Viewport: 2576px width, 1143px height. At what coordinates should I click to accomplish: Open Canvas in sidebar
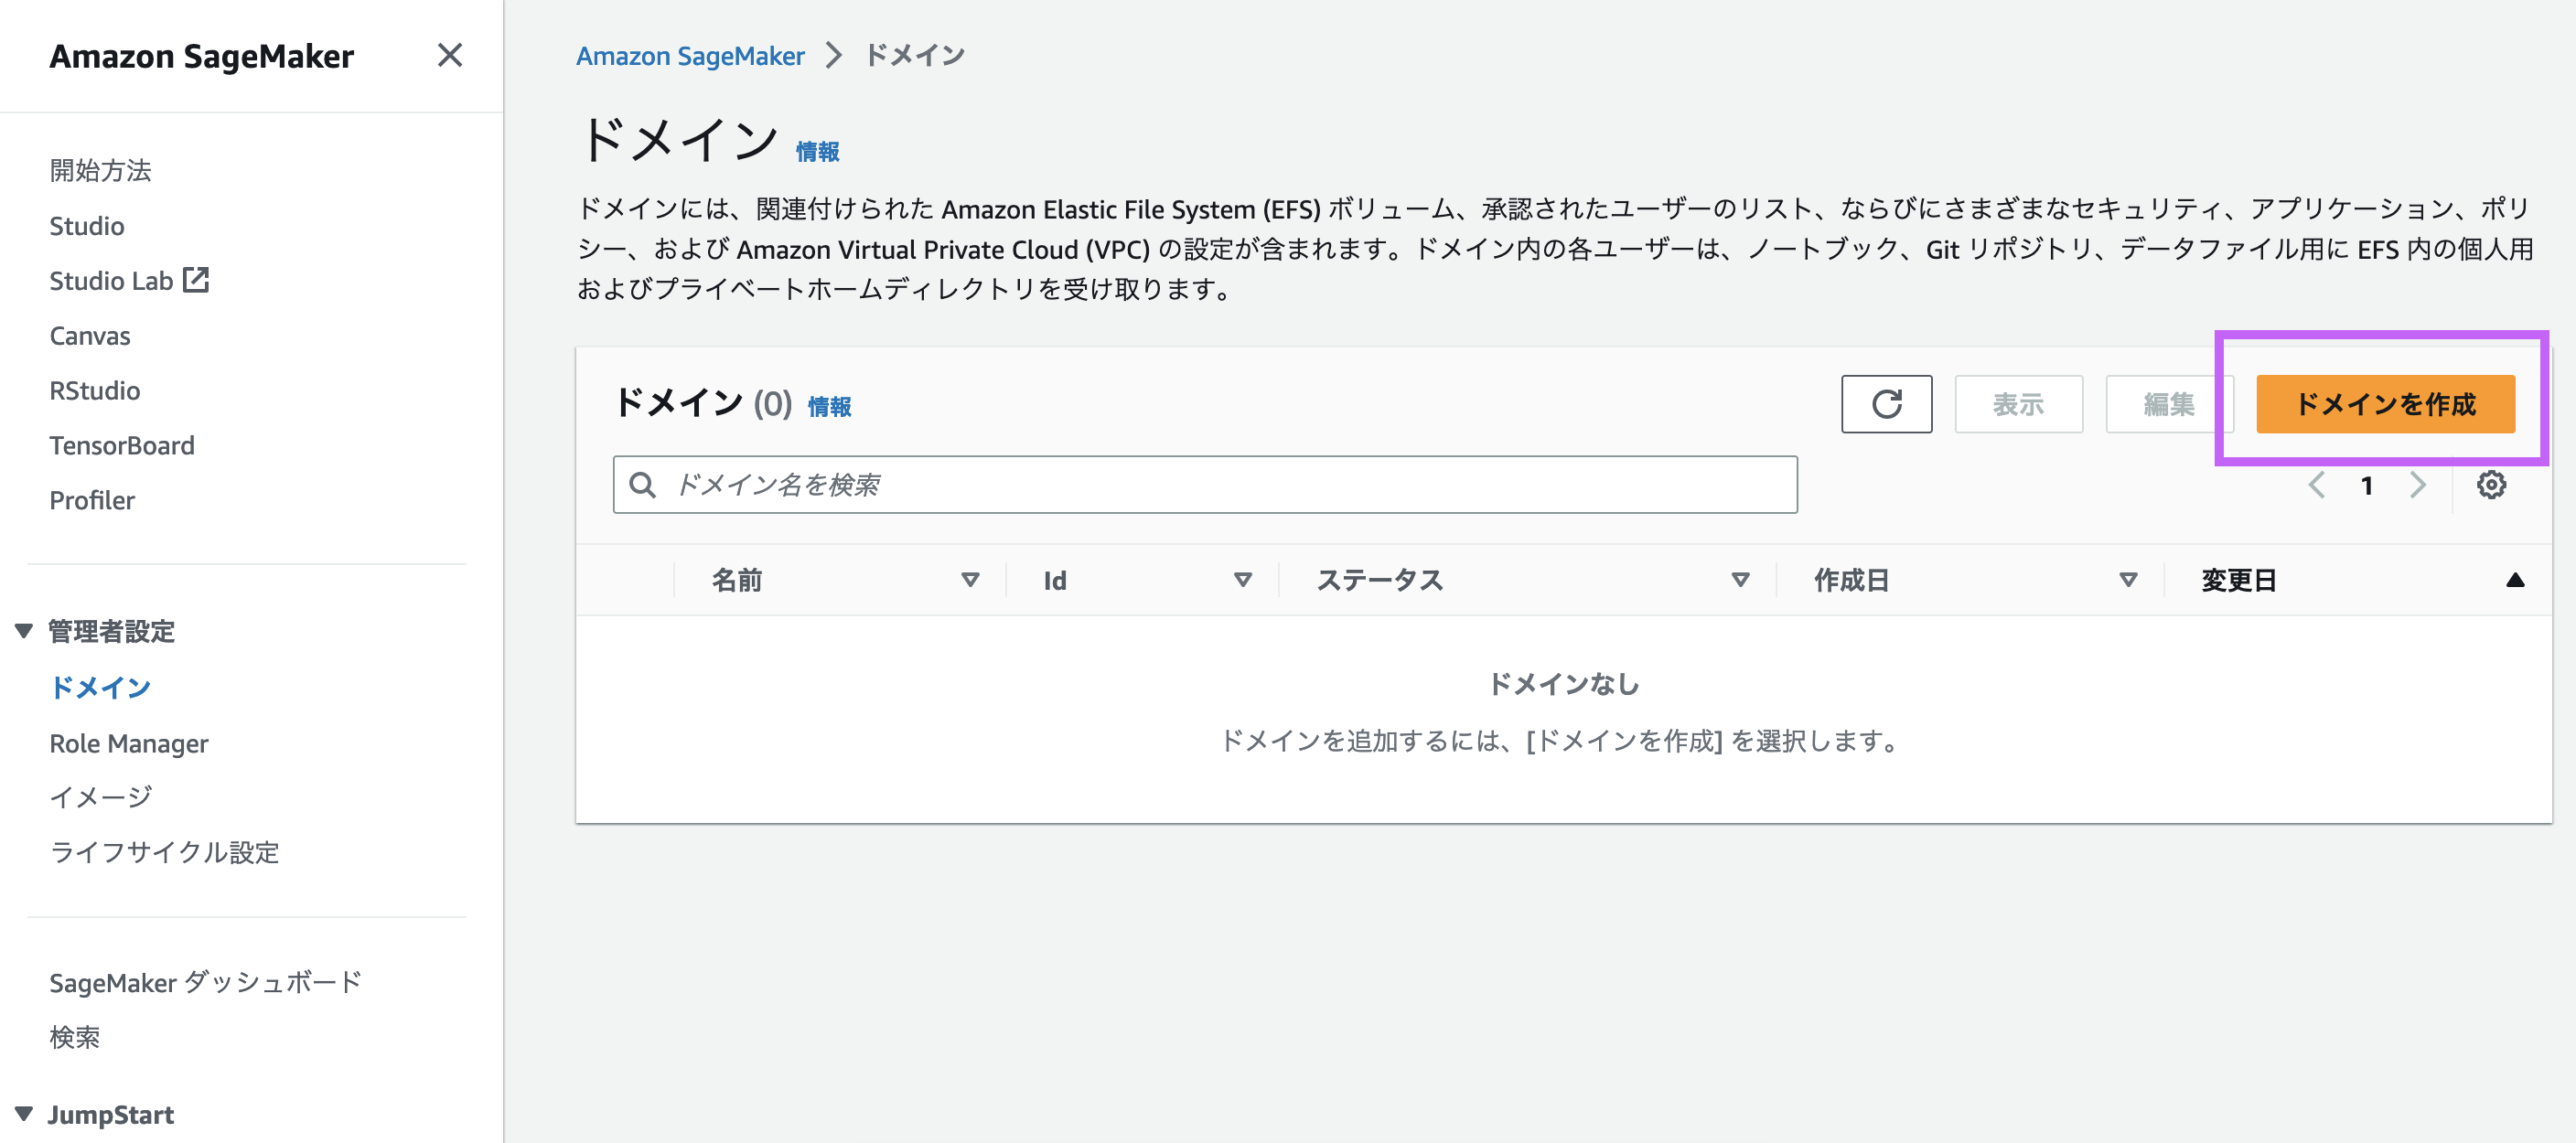pos(90,336)
